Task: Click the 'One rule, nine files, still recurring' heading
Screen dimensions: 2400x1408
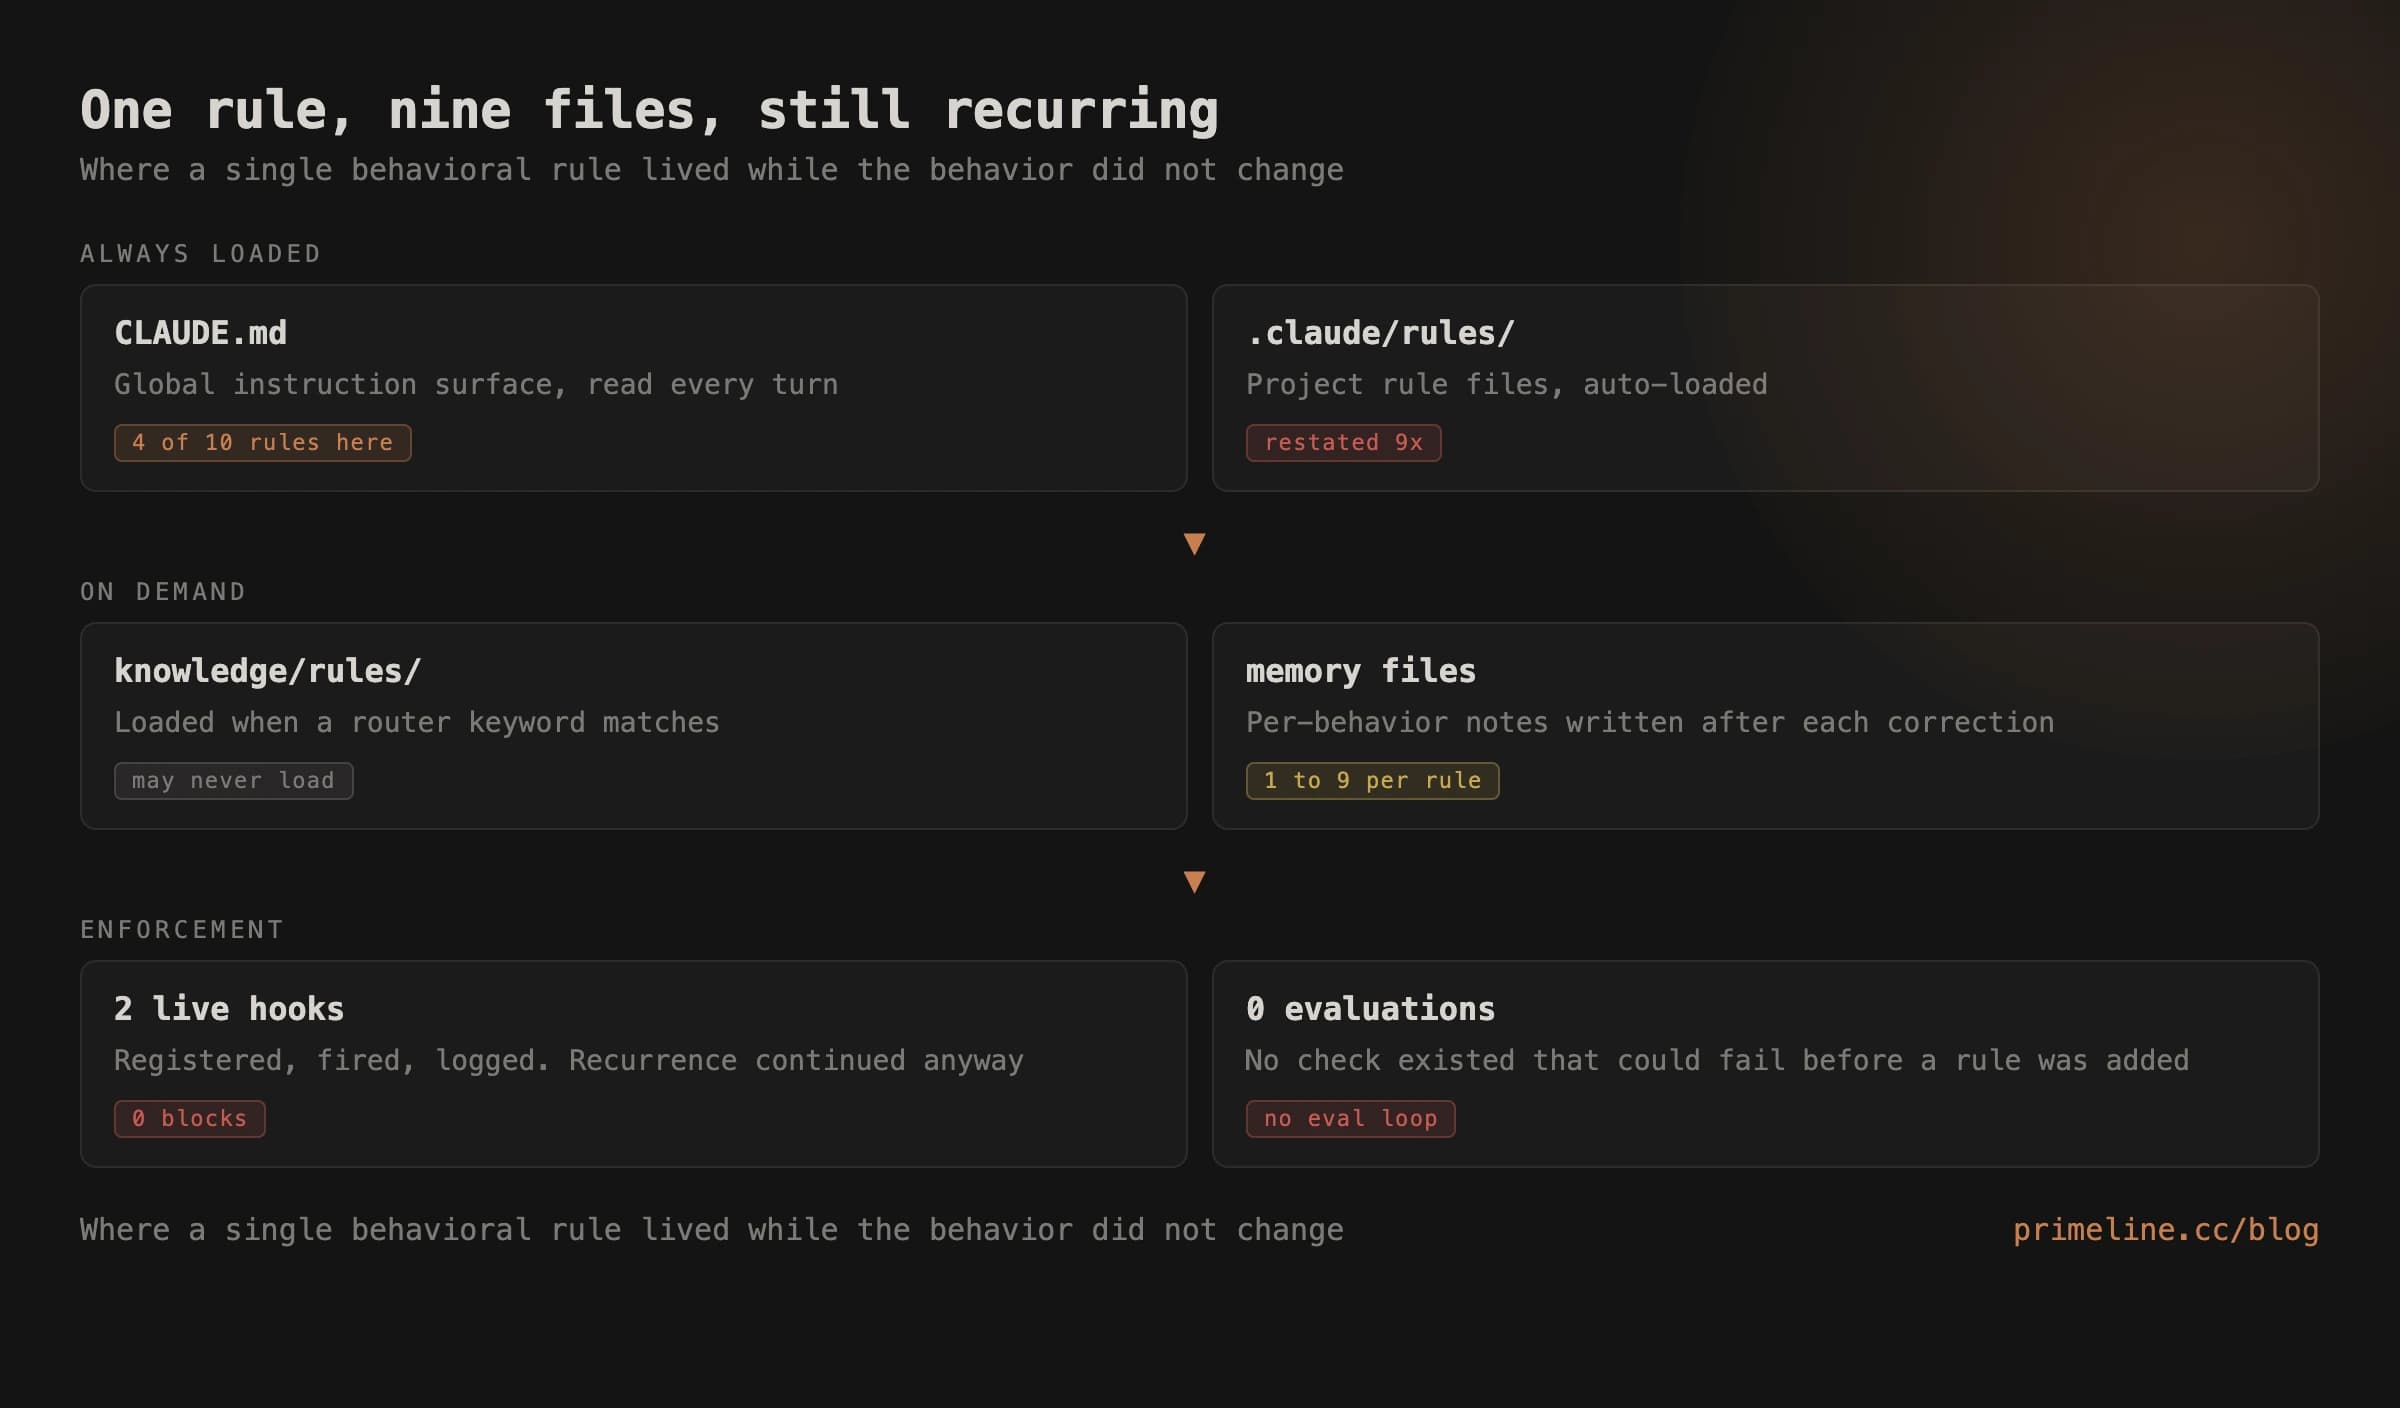Action: tap(649, 110)
